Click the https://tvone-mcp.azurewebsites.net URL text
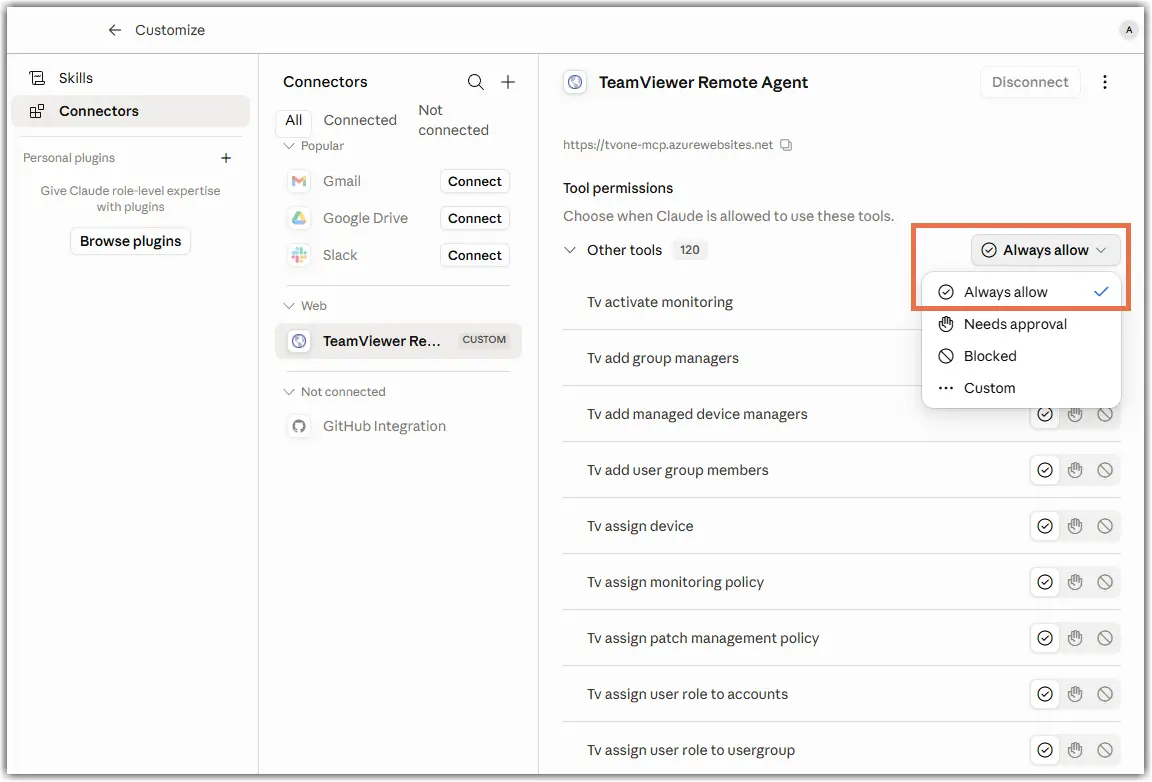Image resolution: width=1152 pixels, height=782 pixels. (x=668, y=145)
